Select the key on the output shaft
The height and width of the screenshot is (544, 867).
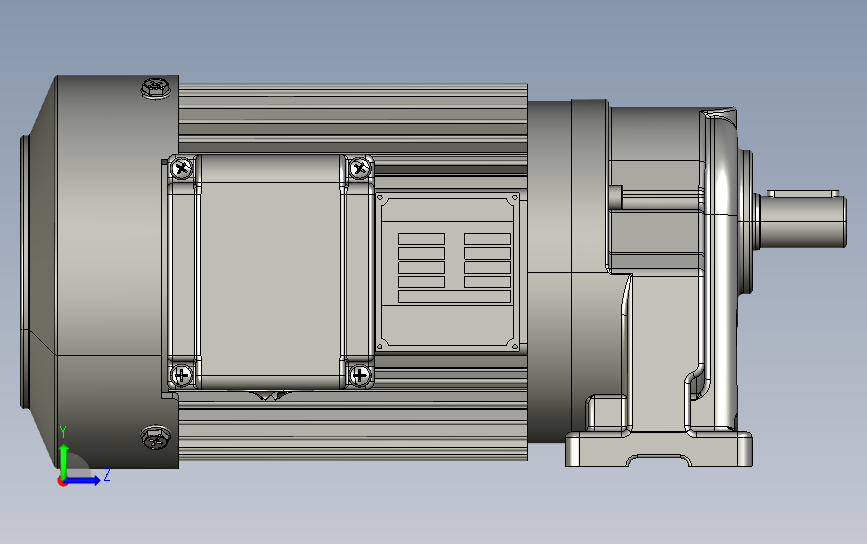tap(803, 193)
